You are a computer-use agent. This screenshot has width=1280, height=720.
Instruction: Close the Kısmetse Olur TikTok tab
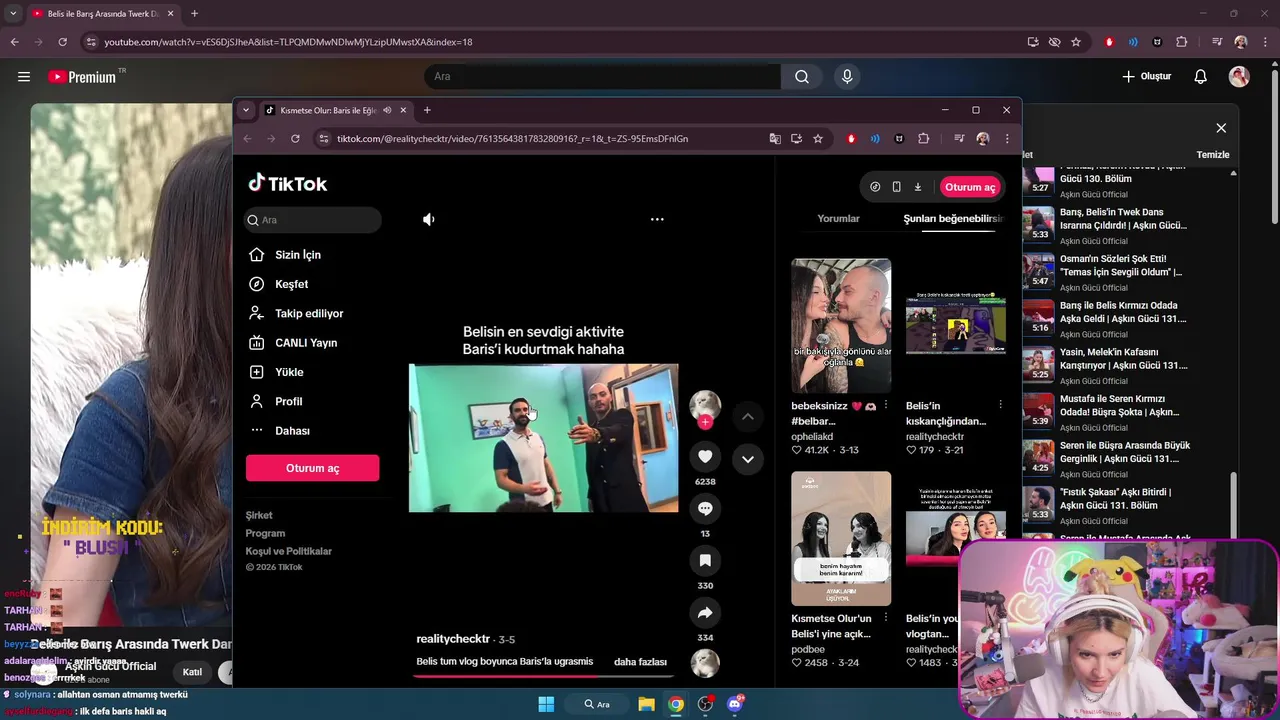(x=403, y=110)
